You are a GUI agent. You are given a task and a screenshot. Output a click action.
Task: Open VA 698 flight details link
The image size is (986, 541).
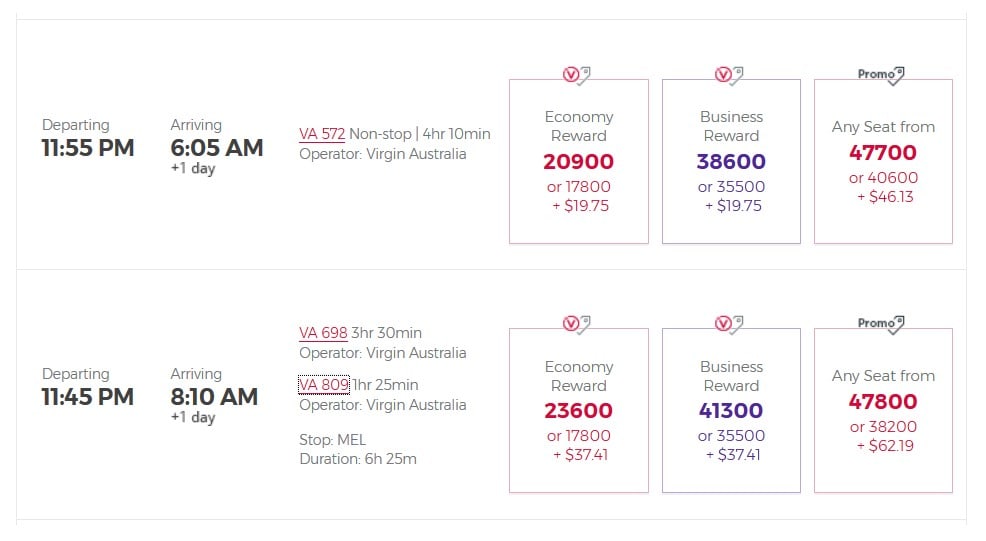[x=323, y=333]
